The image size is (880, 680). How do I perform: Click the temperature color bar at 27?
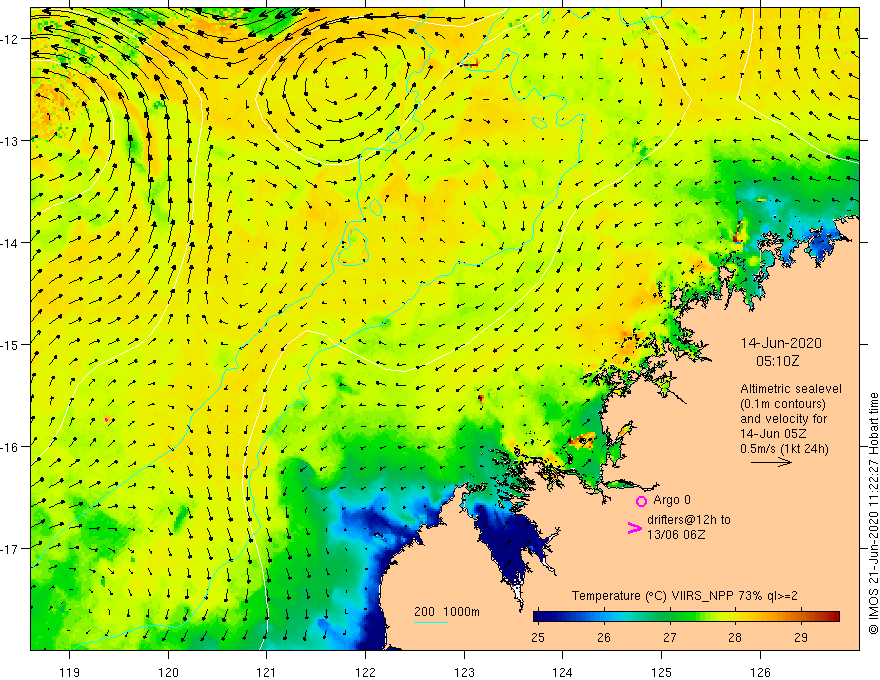click(670, 617)
